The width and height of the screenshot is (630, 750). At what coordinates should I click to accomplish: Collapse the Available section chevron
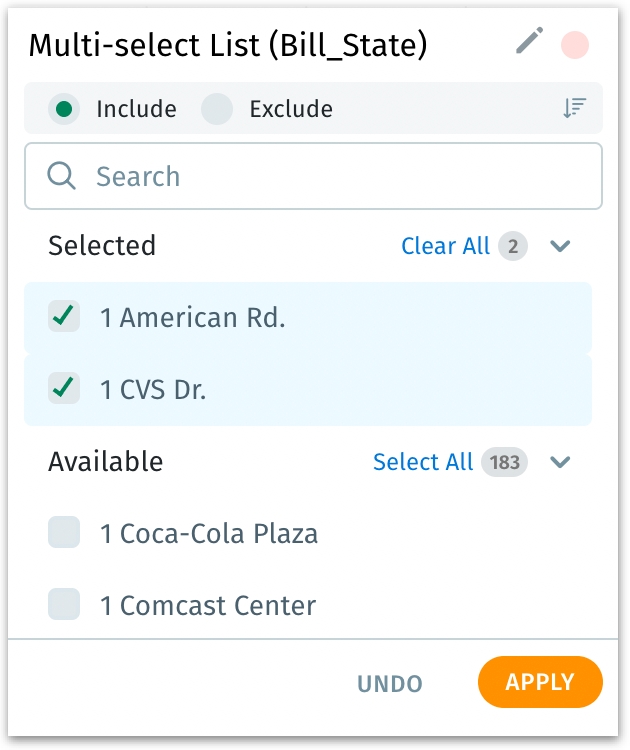[560, 462]
